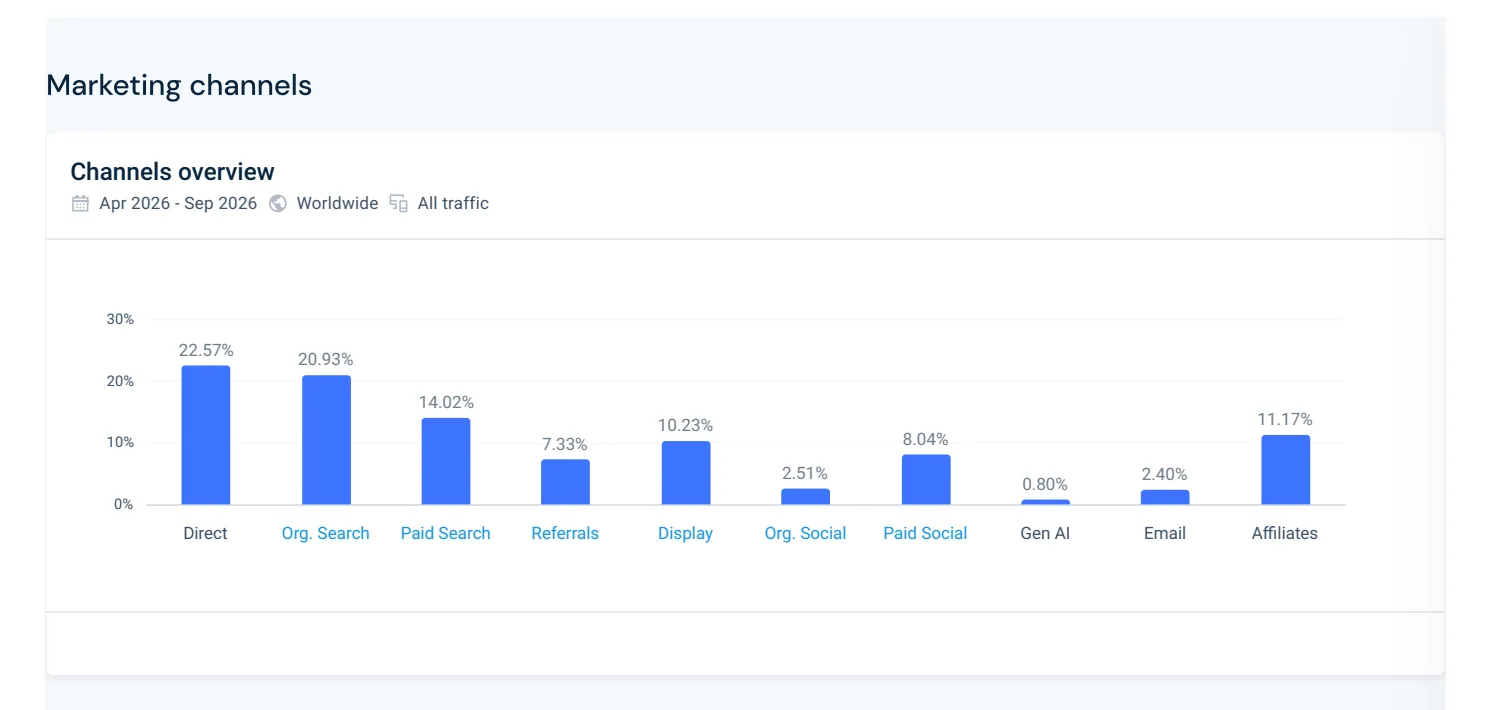Click the Channels overview heading
The image size is (1490, 710).
pyautogui.click(x=172, y=171)
